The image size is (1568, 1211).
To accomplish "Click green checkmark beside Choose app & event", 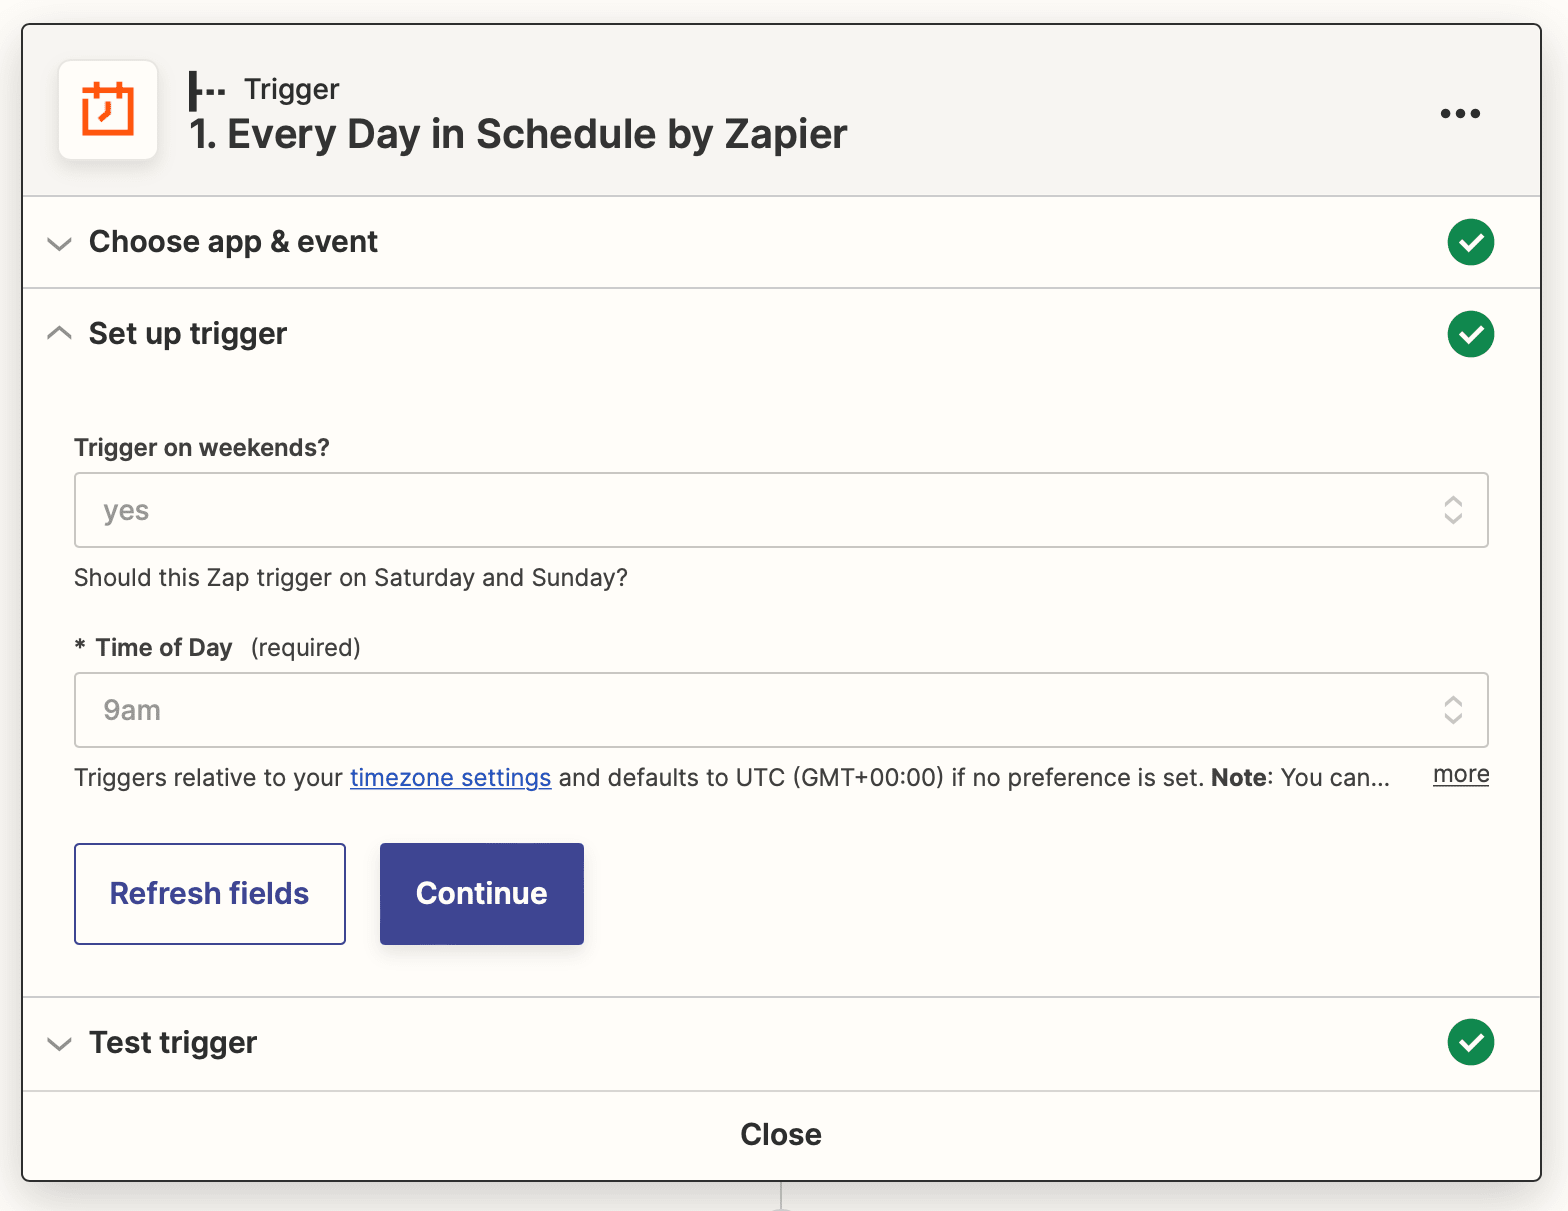I will tap(1470, 242).
